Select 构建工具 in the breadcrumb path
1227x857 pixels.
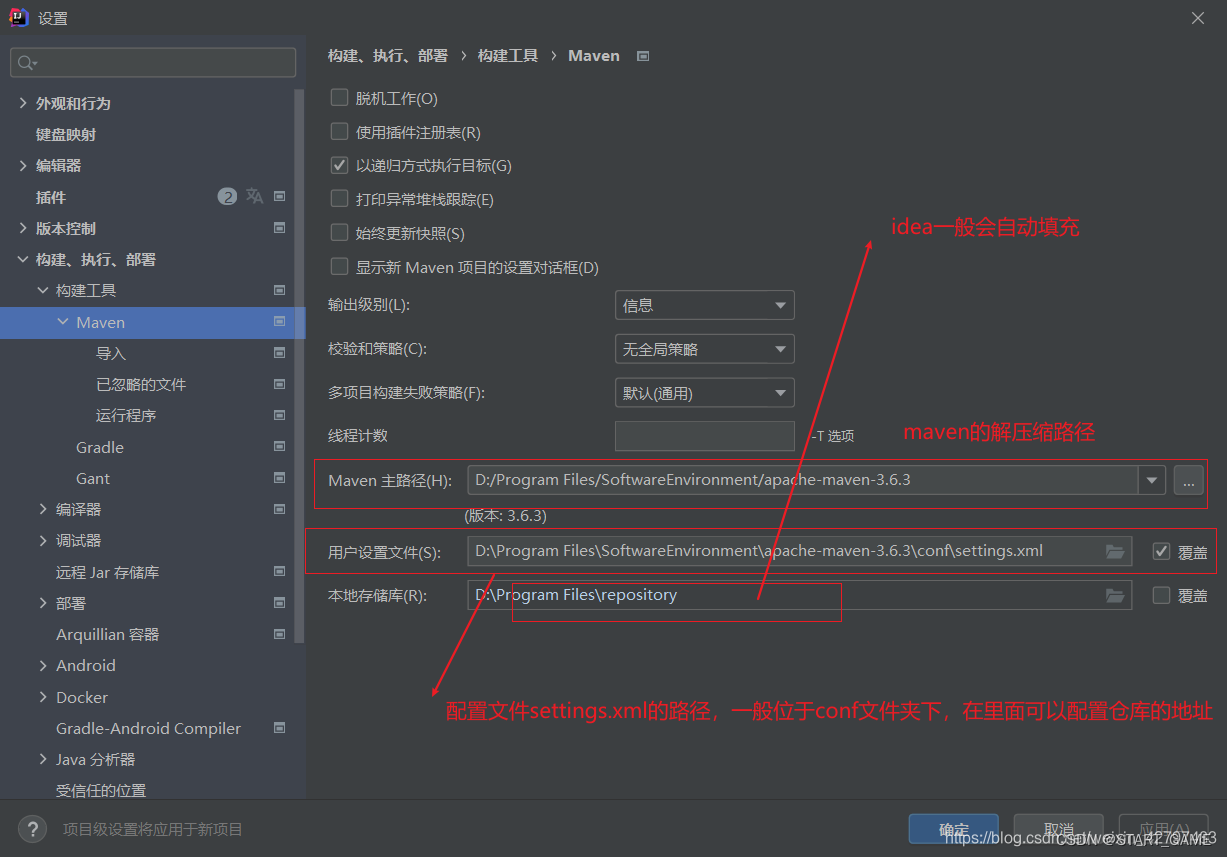click(x=507, y=56)
